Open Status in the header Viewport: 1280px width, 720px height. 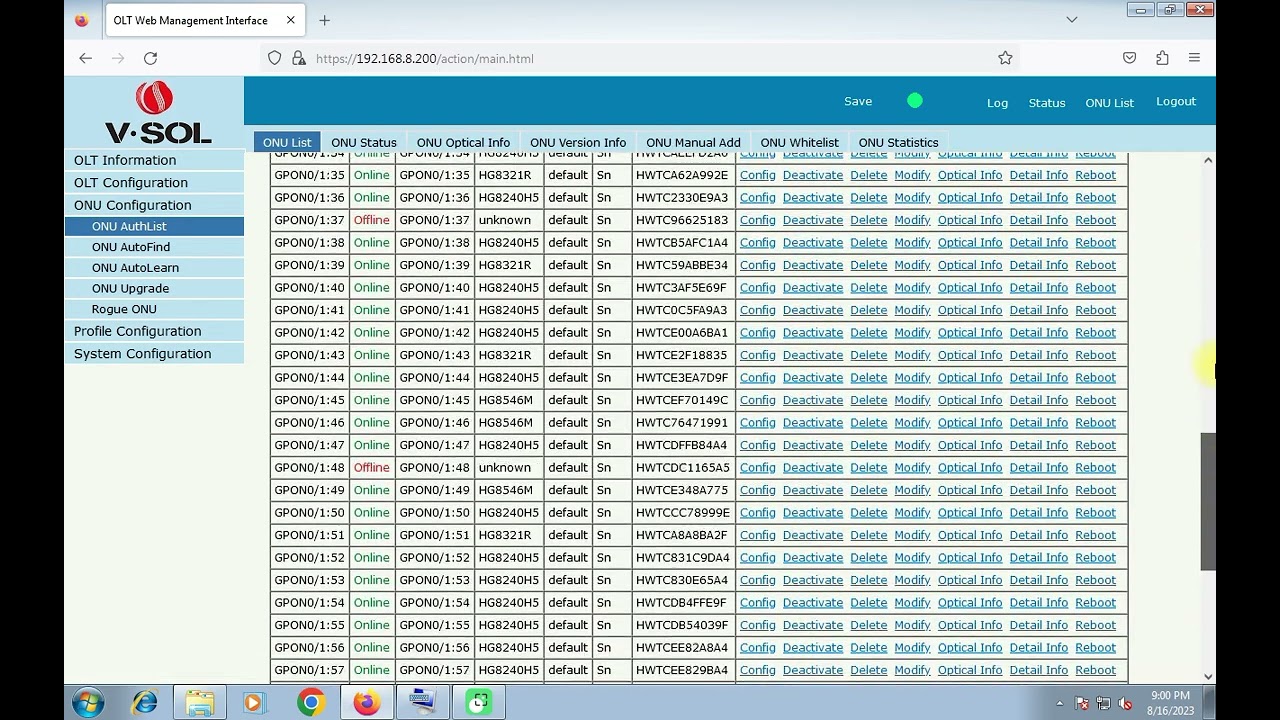point(1047,103)
